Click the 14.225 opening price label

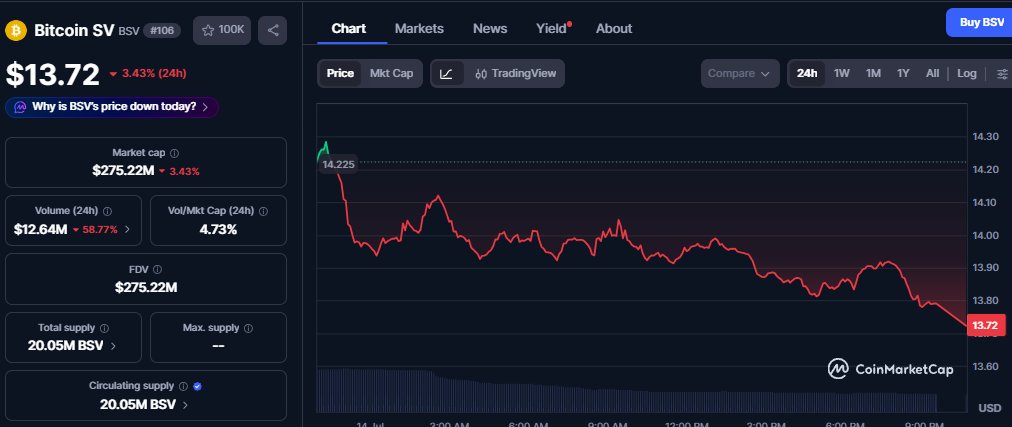pos(338,164)
